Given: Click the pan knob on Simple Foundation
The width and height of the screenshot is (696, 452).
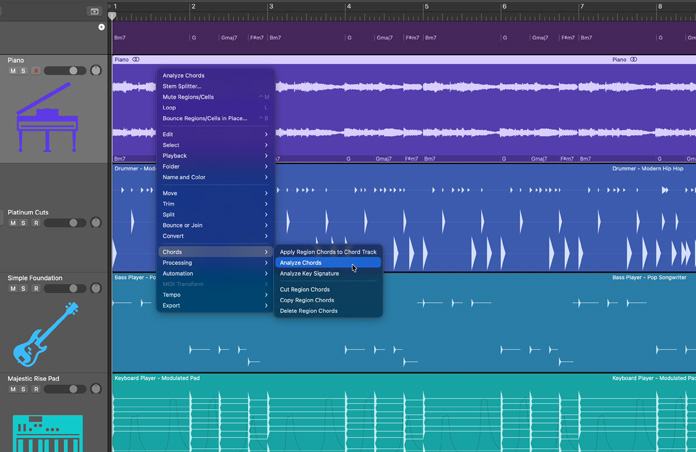Looking at the screenshot, I should pyautogui.click(x=96, y=289).
